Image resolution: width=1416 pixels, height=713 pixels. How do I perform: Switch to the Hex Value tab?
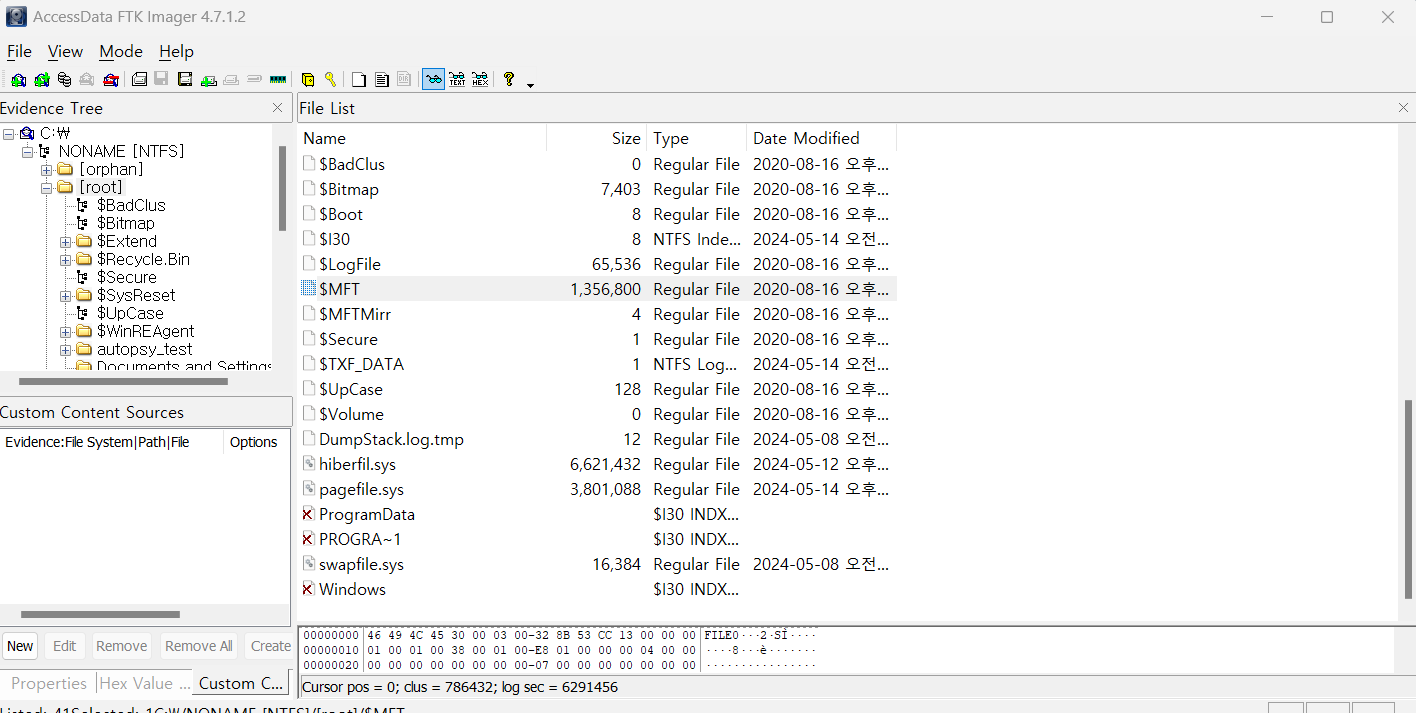[144, 683]
